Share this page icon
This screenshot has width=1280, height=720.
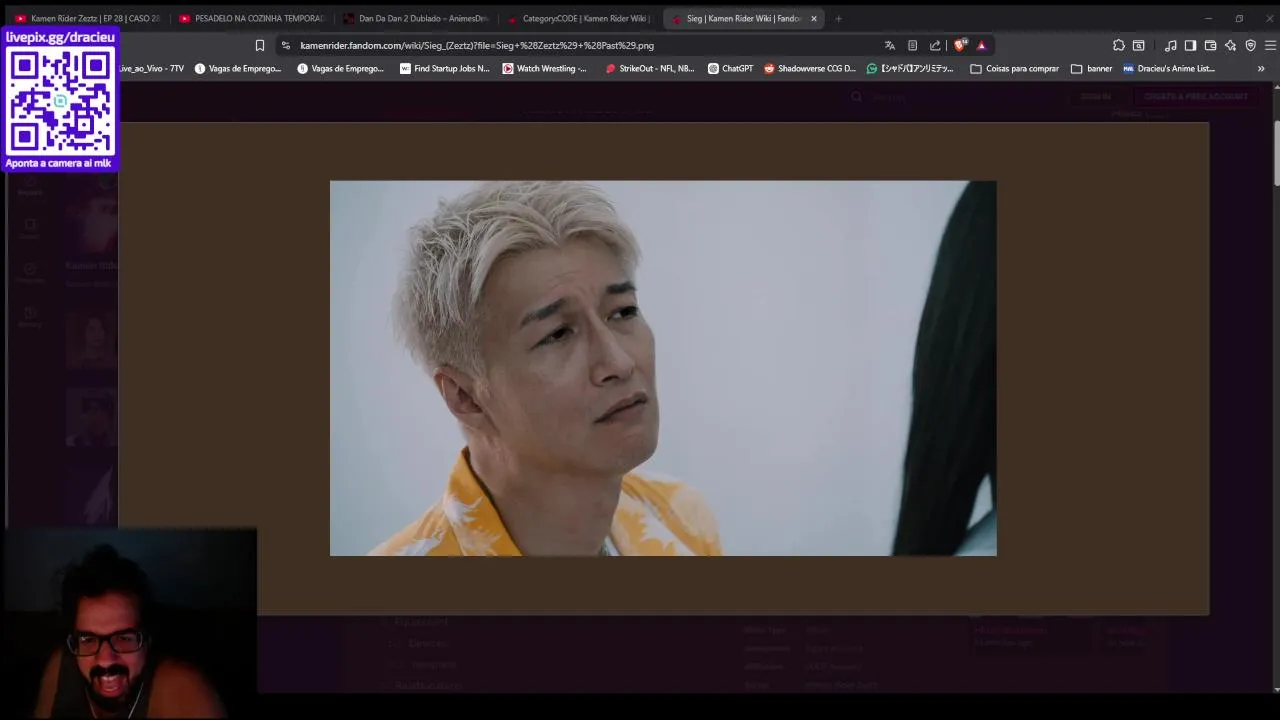click(x=935, y=45)
